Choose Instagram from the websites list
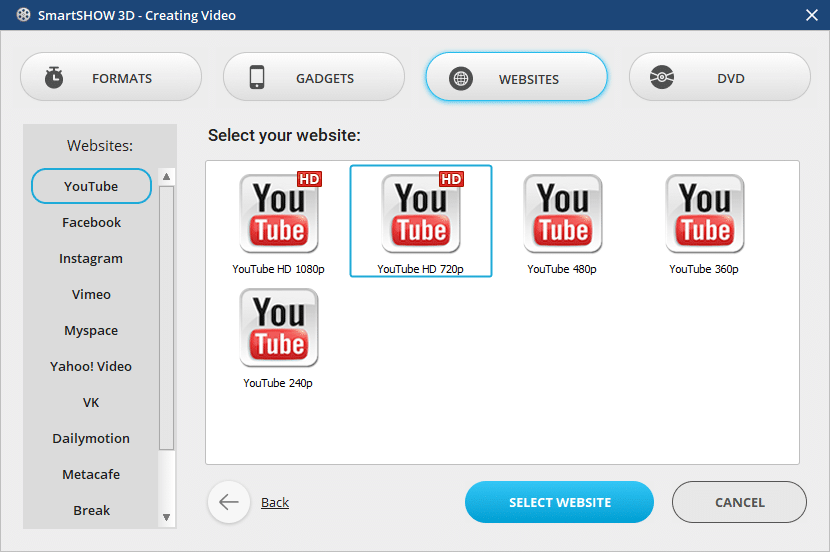 click(x=91, y=258)
